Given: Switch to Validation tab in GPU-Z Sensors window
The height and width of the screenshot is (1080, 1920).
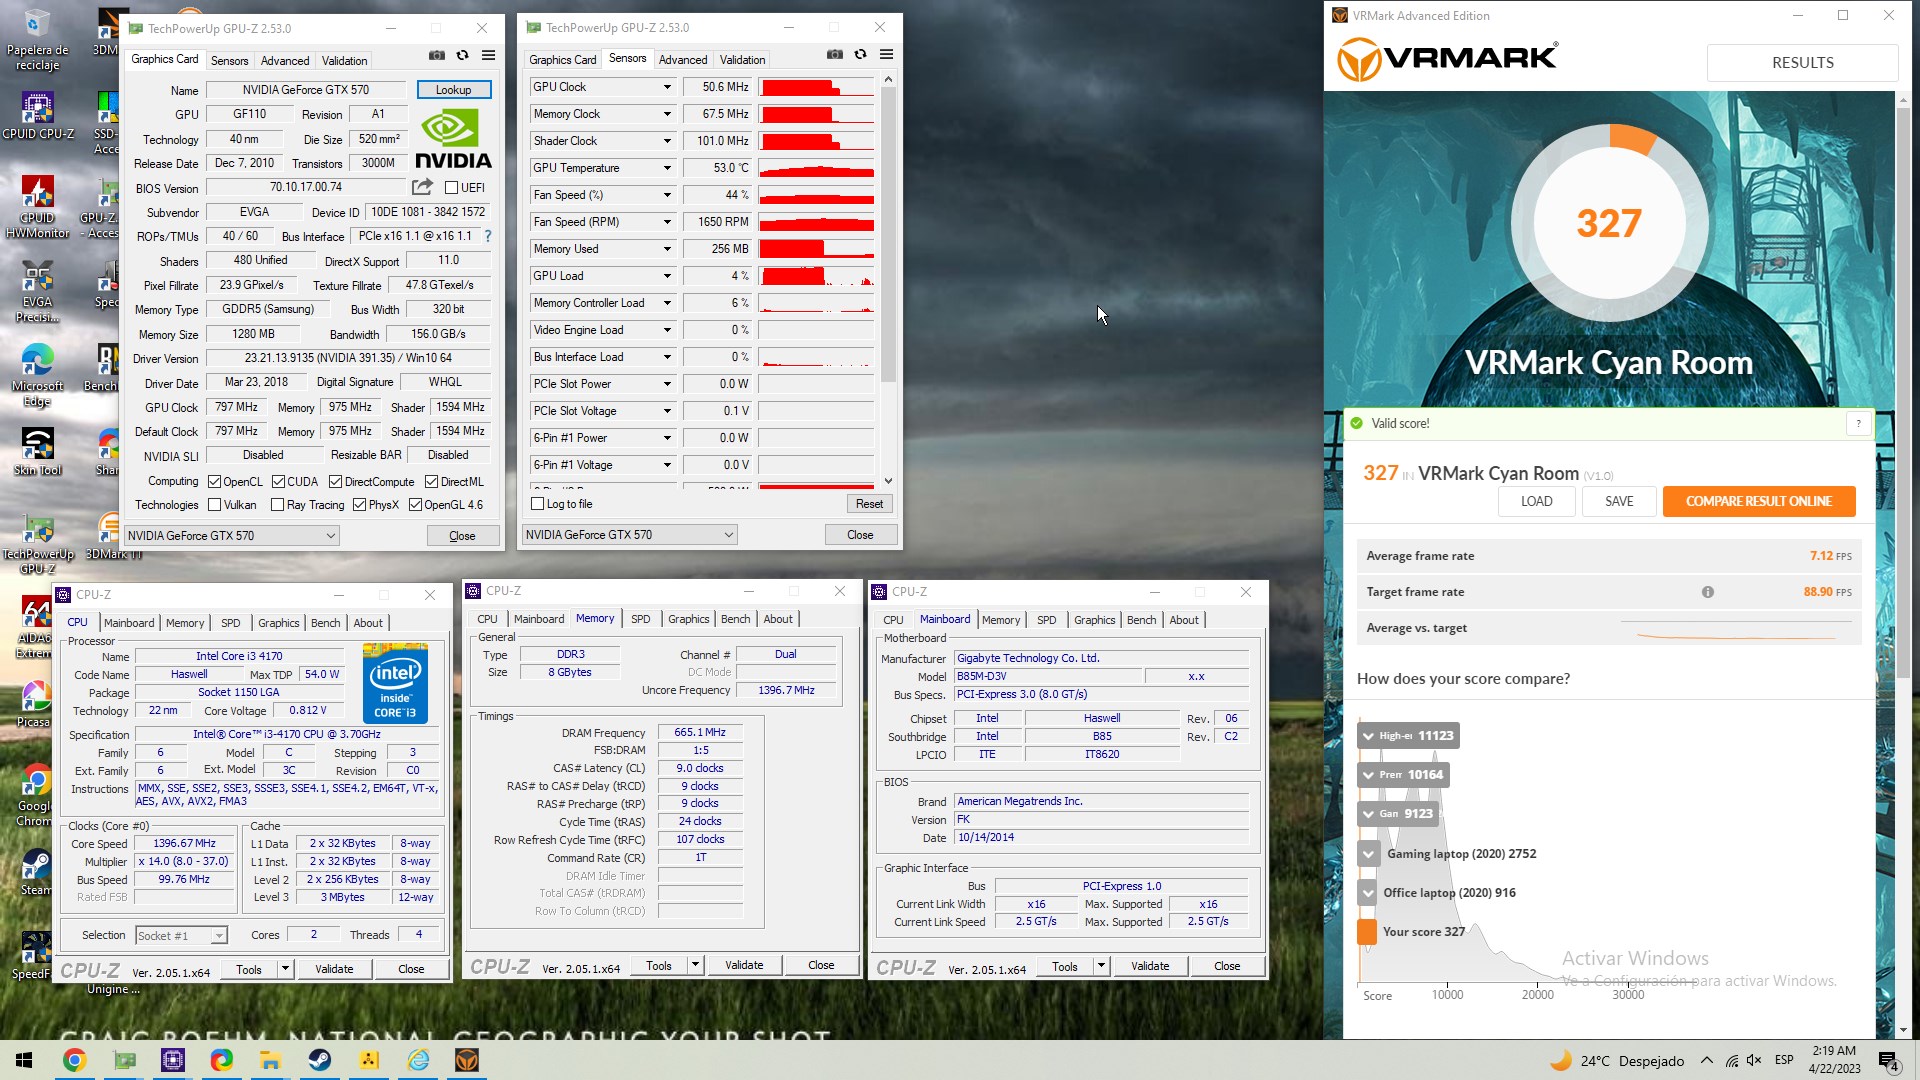Looking at the screenshot, I should (x=742, y=60).
